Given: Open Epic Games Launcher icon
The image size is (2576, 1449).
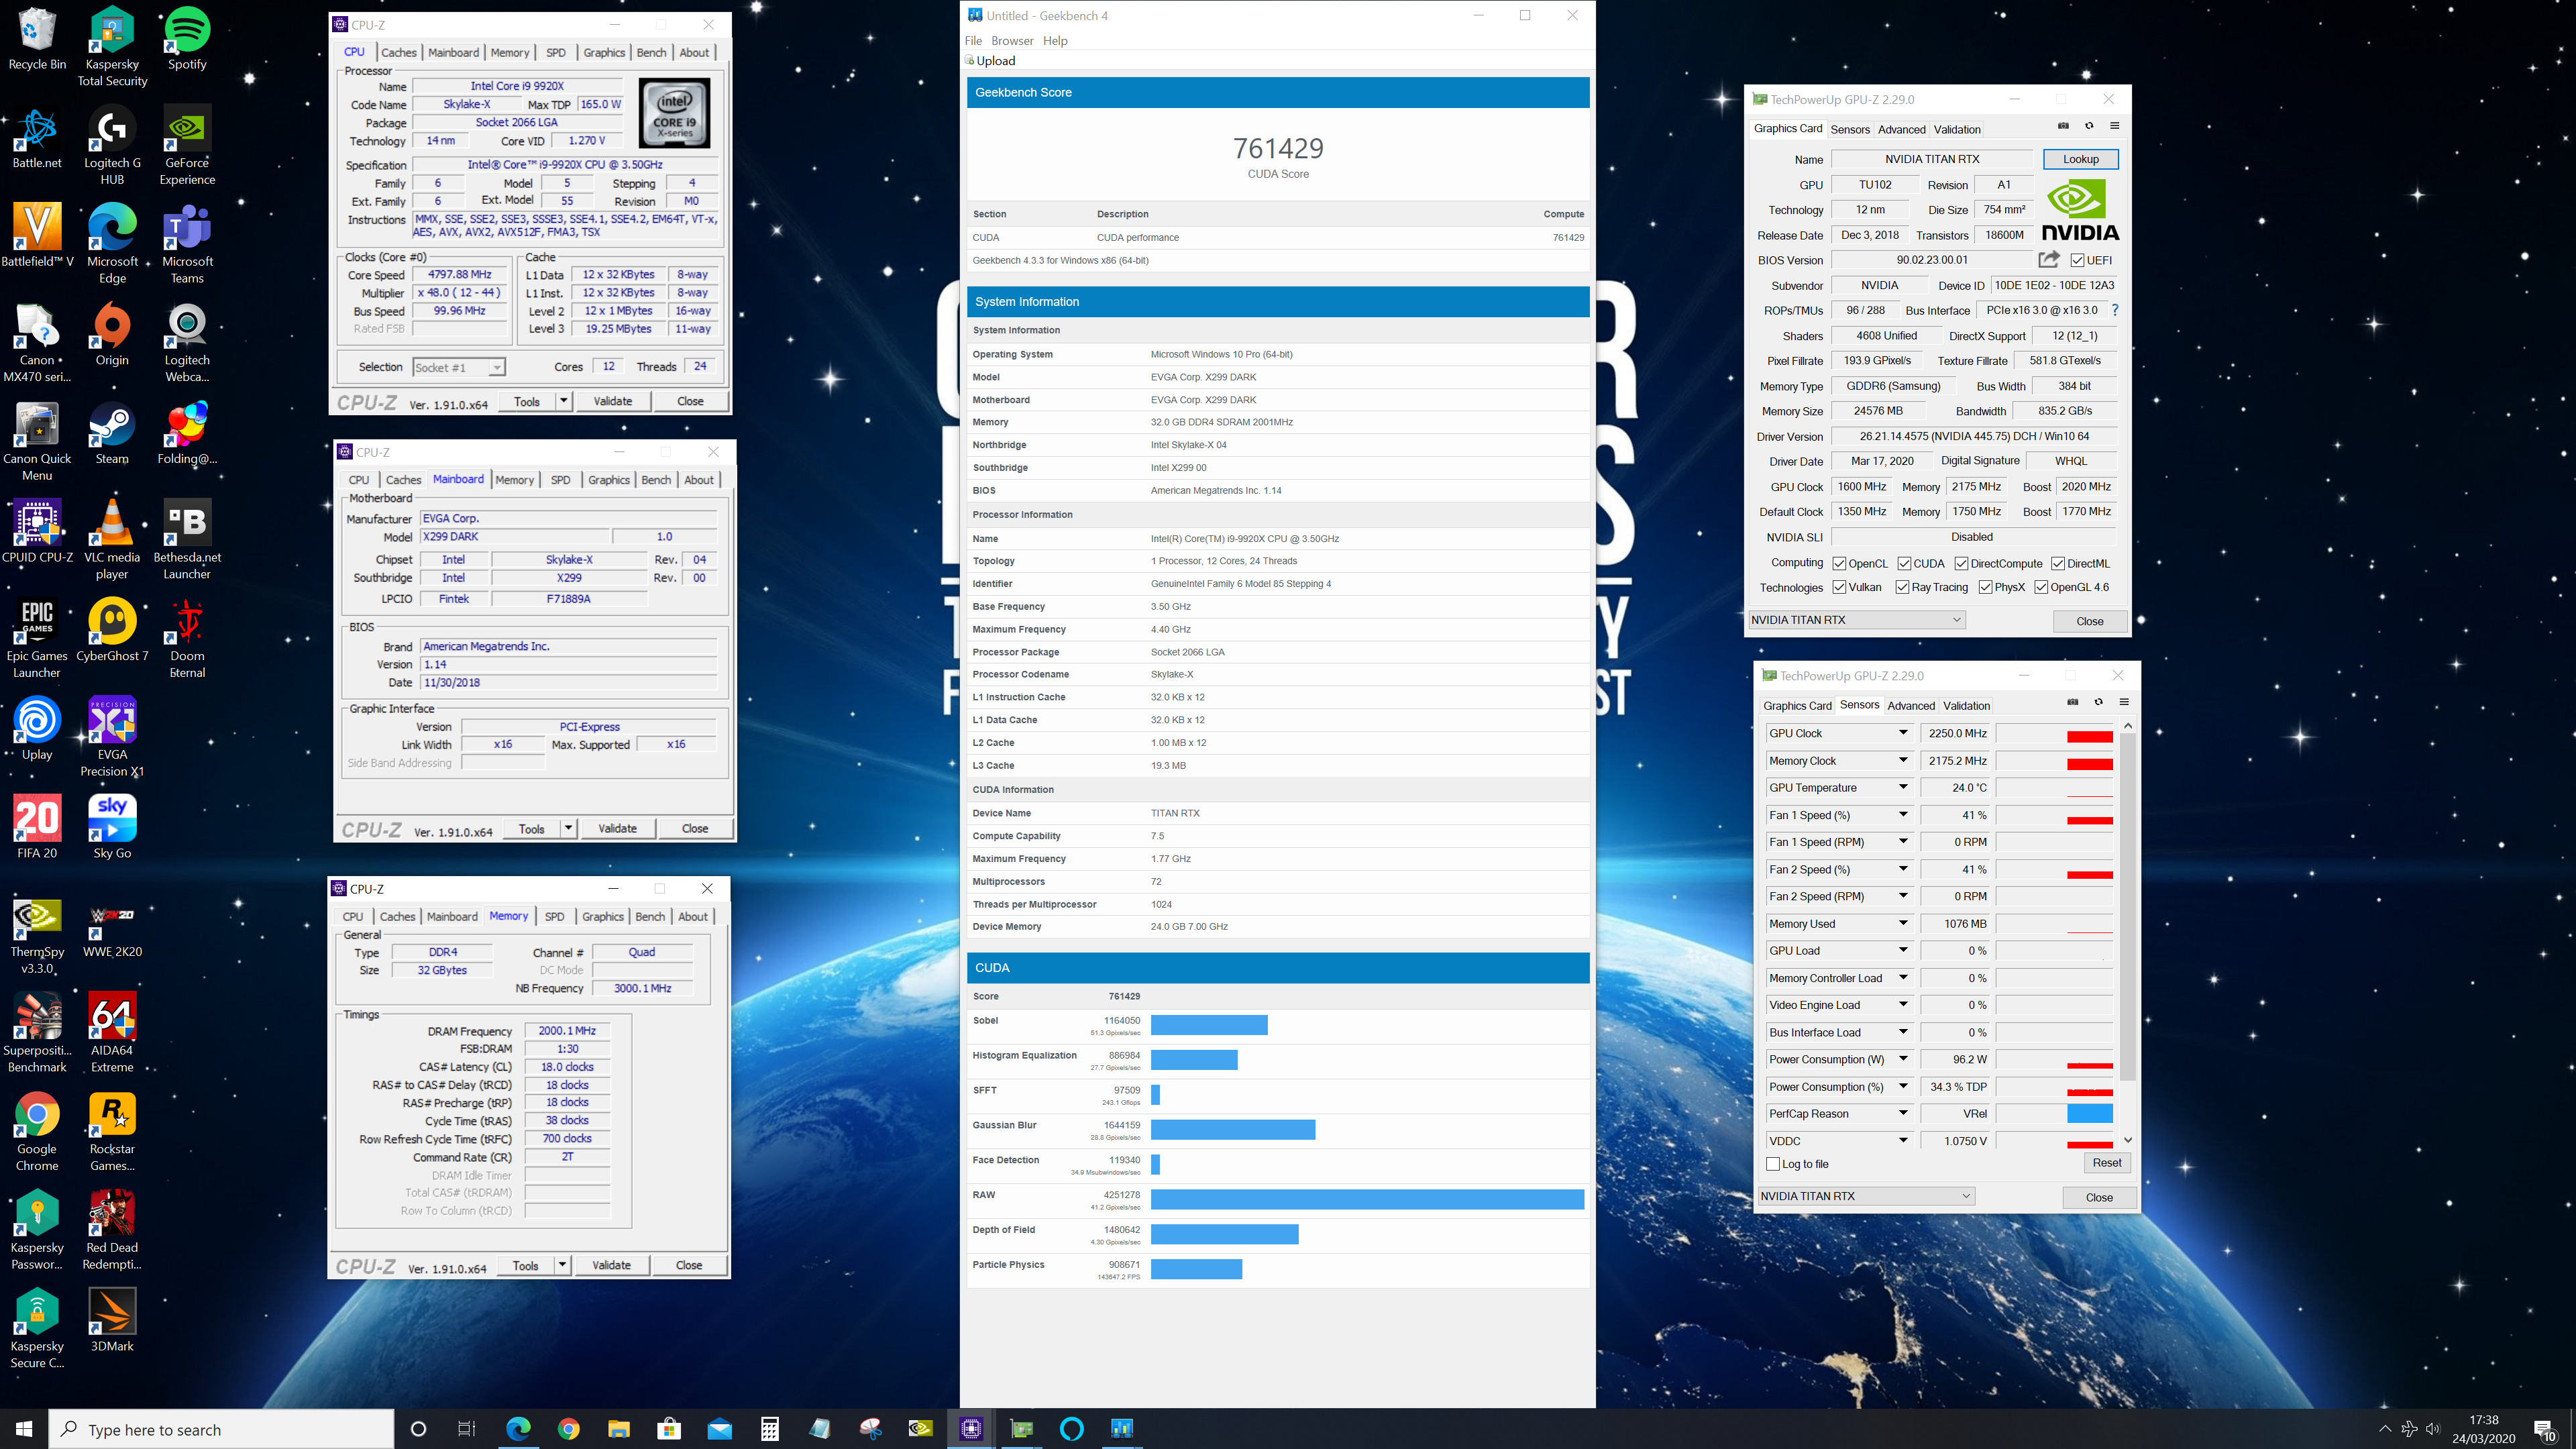Looking at the screenshot, I should (37, 639).
